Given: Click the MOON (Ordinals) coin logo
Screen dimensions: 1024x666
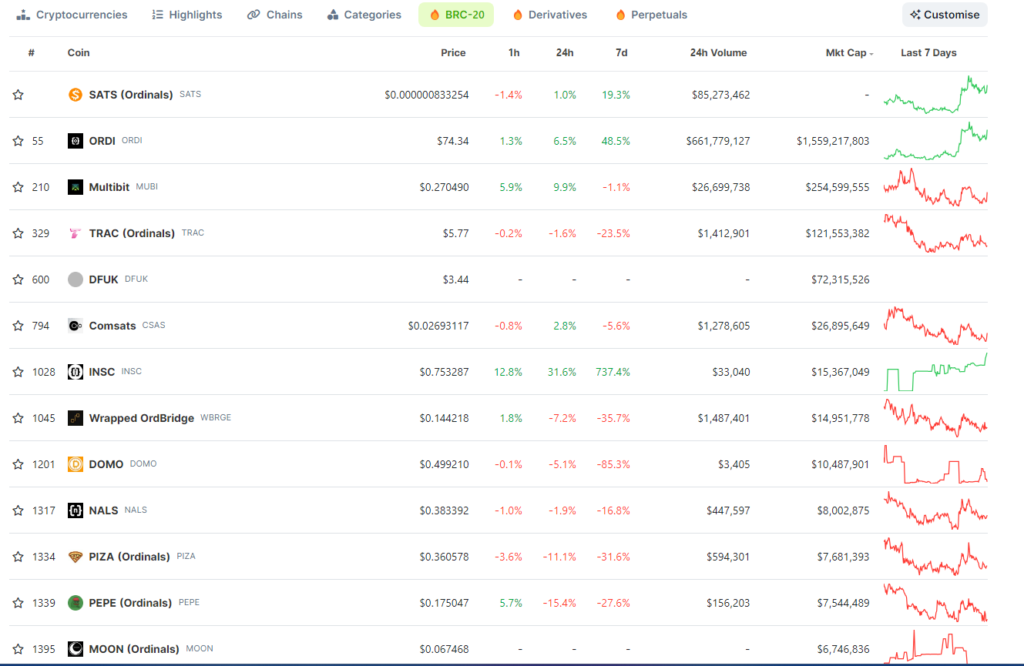Looking at the screenshot, I should 75,649.
